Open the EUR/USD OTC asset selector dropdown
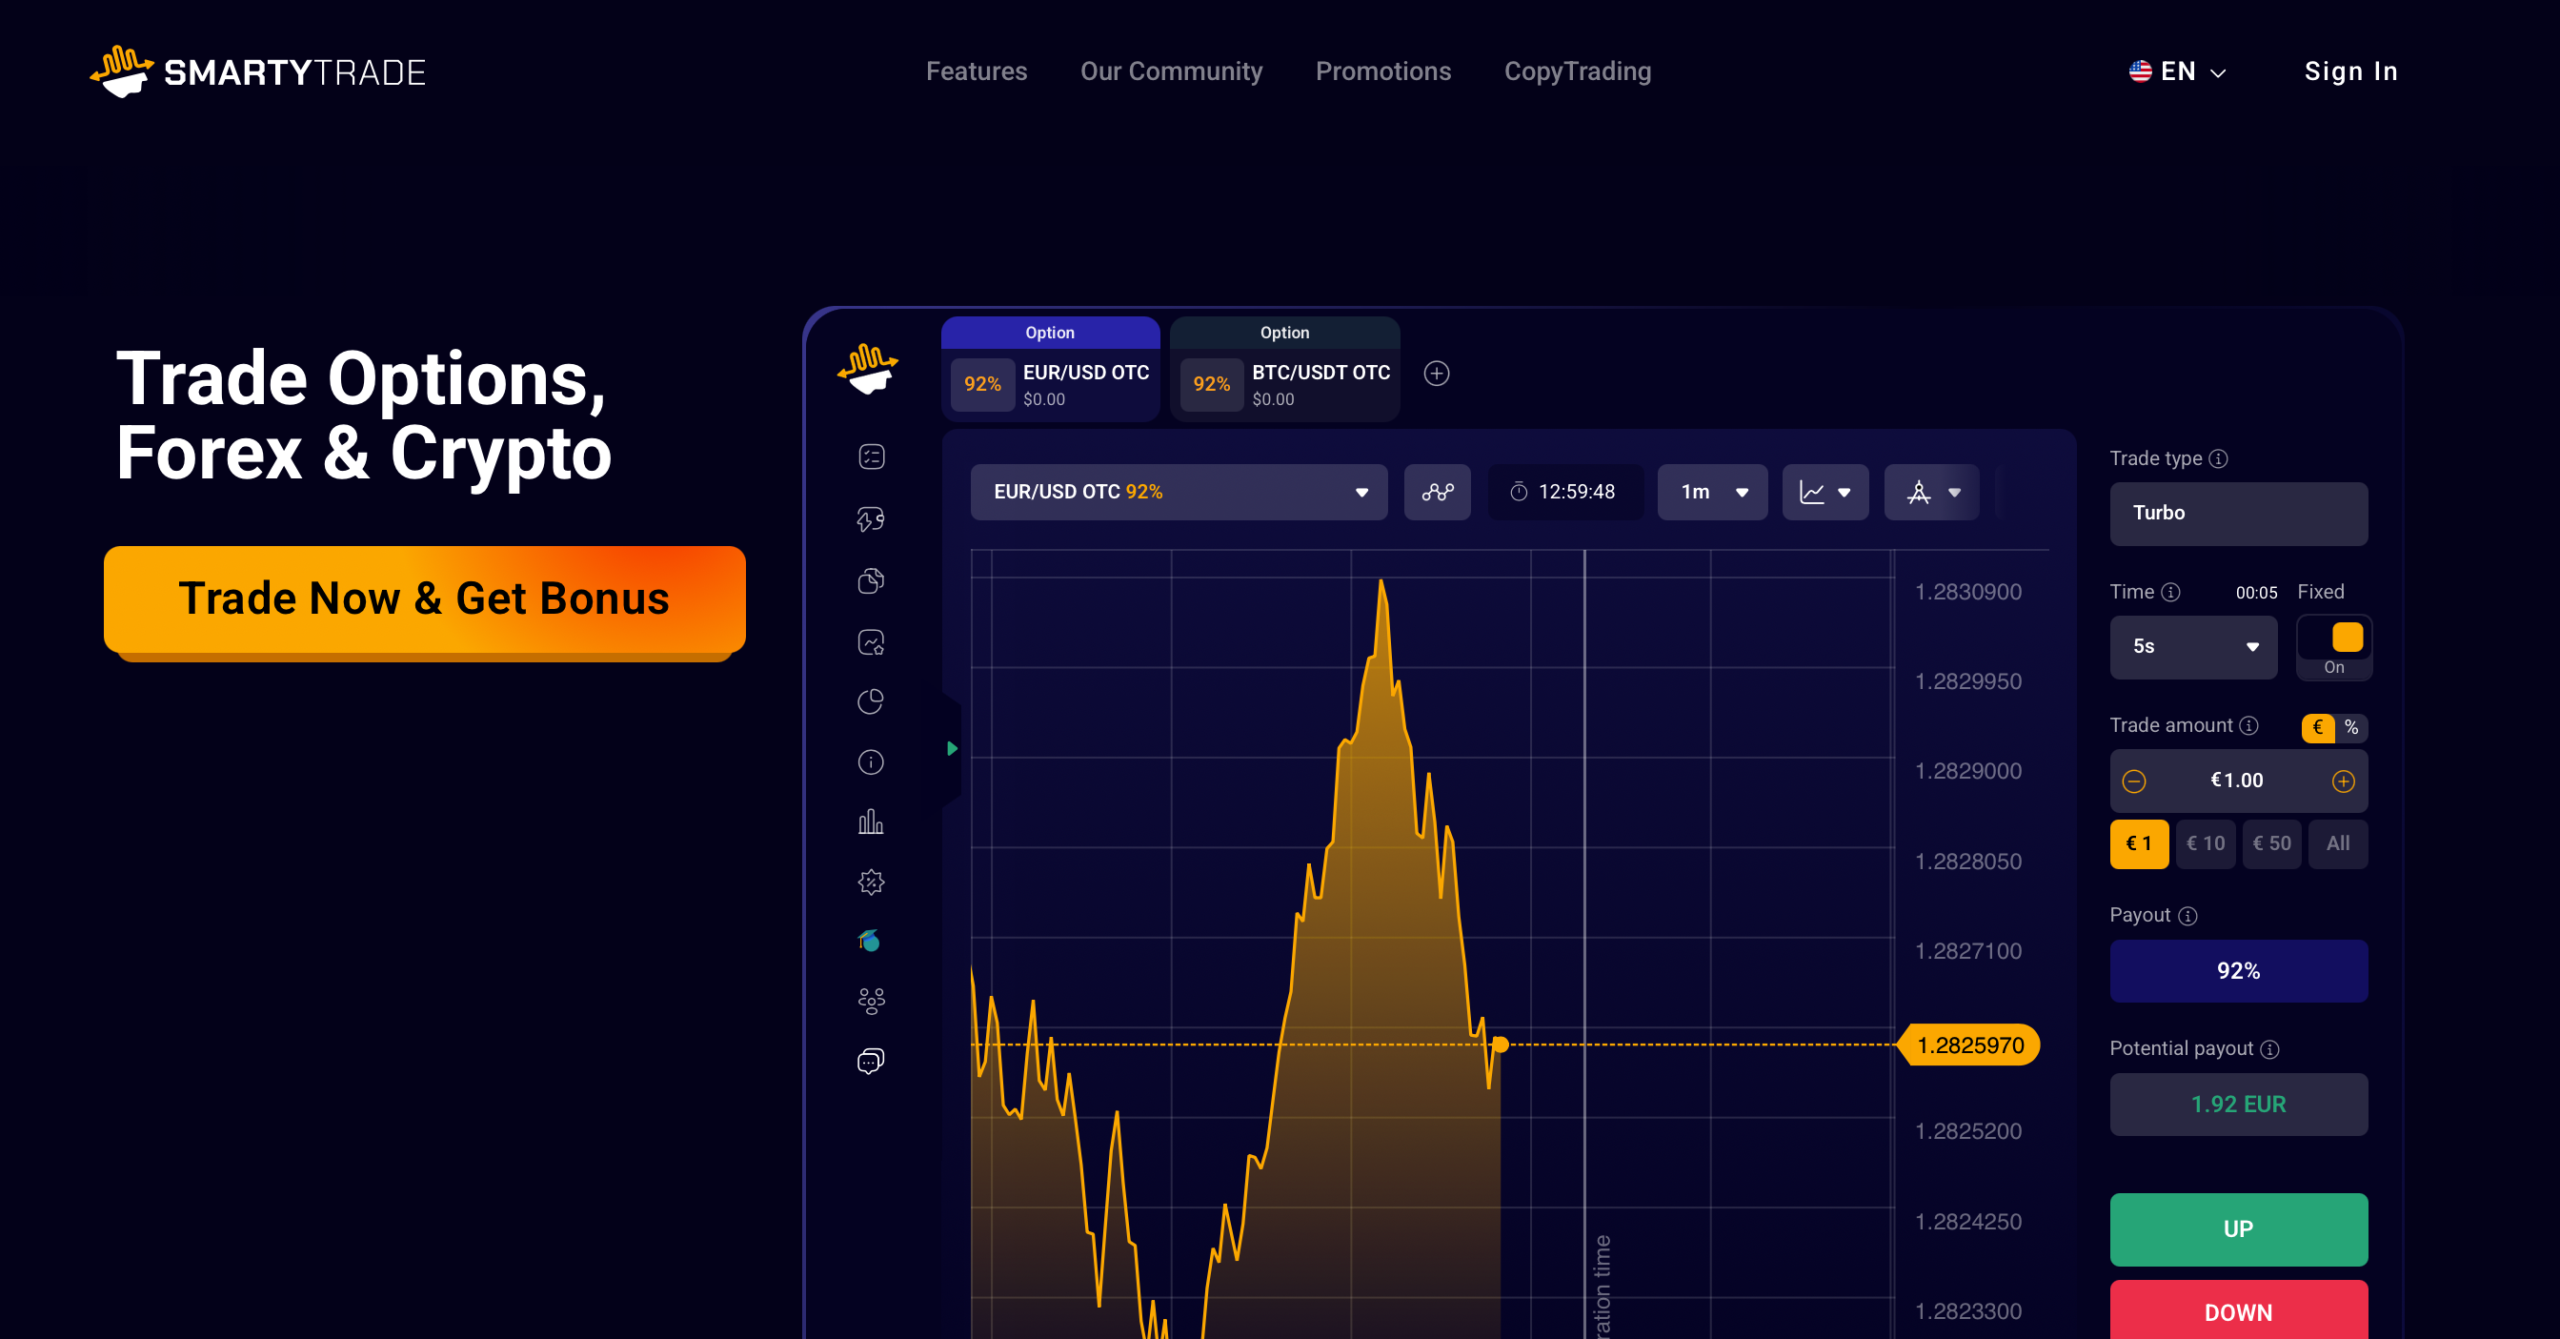Image resolution: width=2560 pixels, height=1339 pixels. tap(1179, 492)
